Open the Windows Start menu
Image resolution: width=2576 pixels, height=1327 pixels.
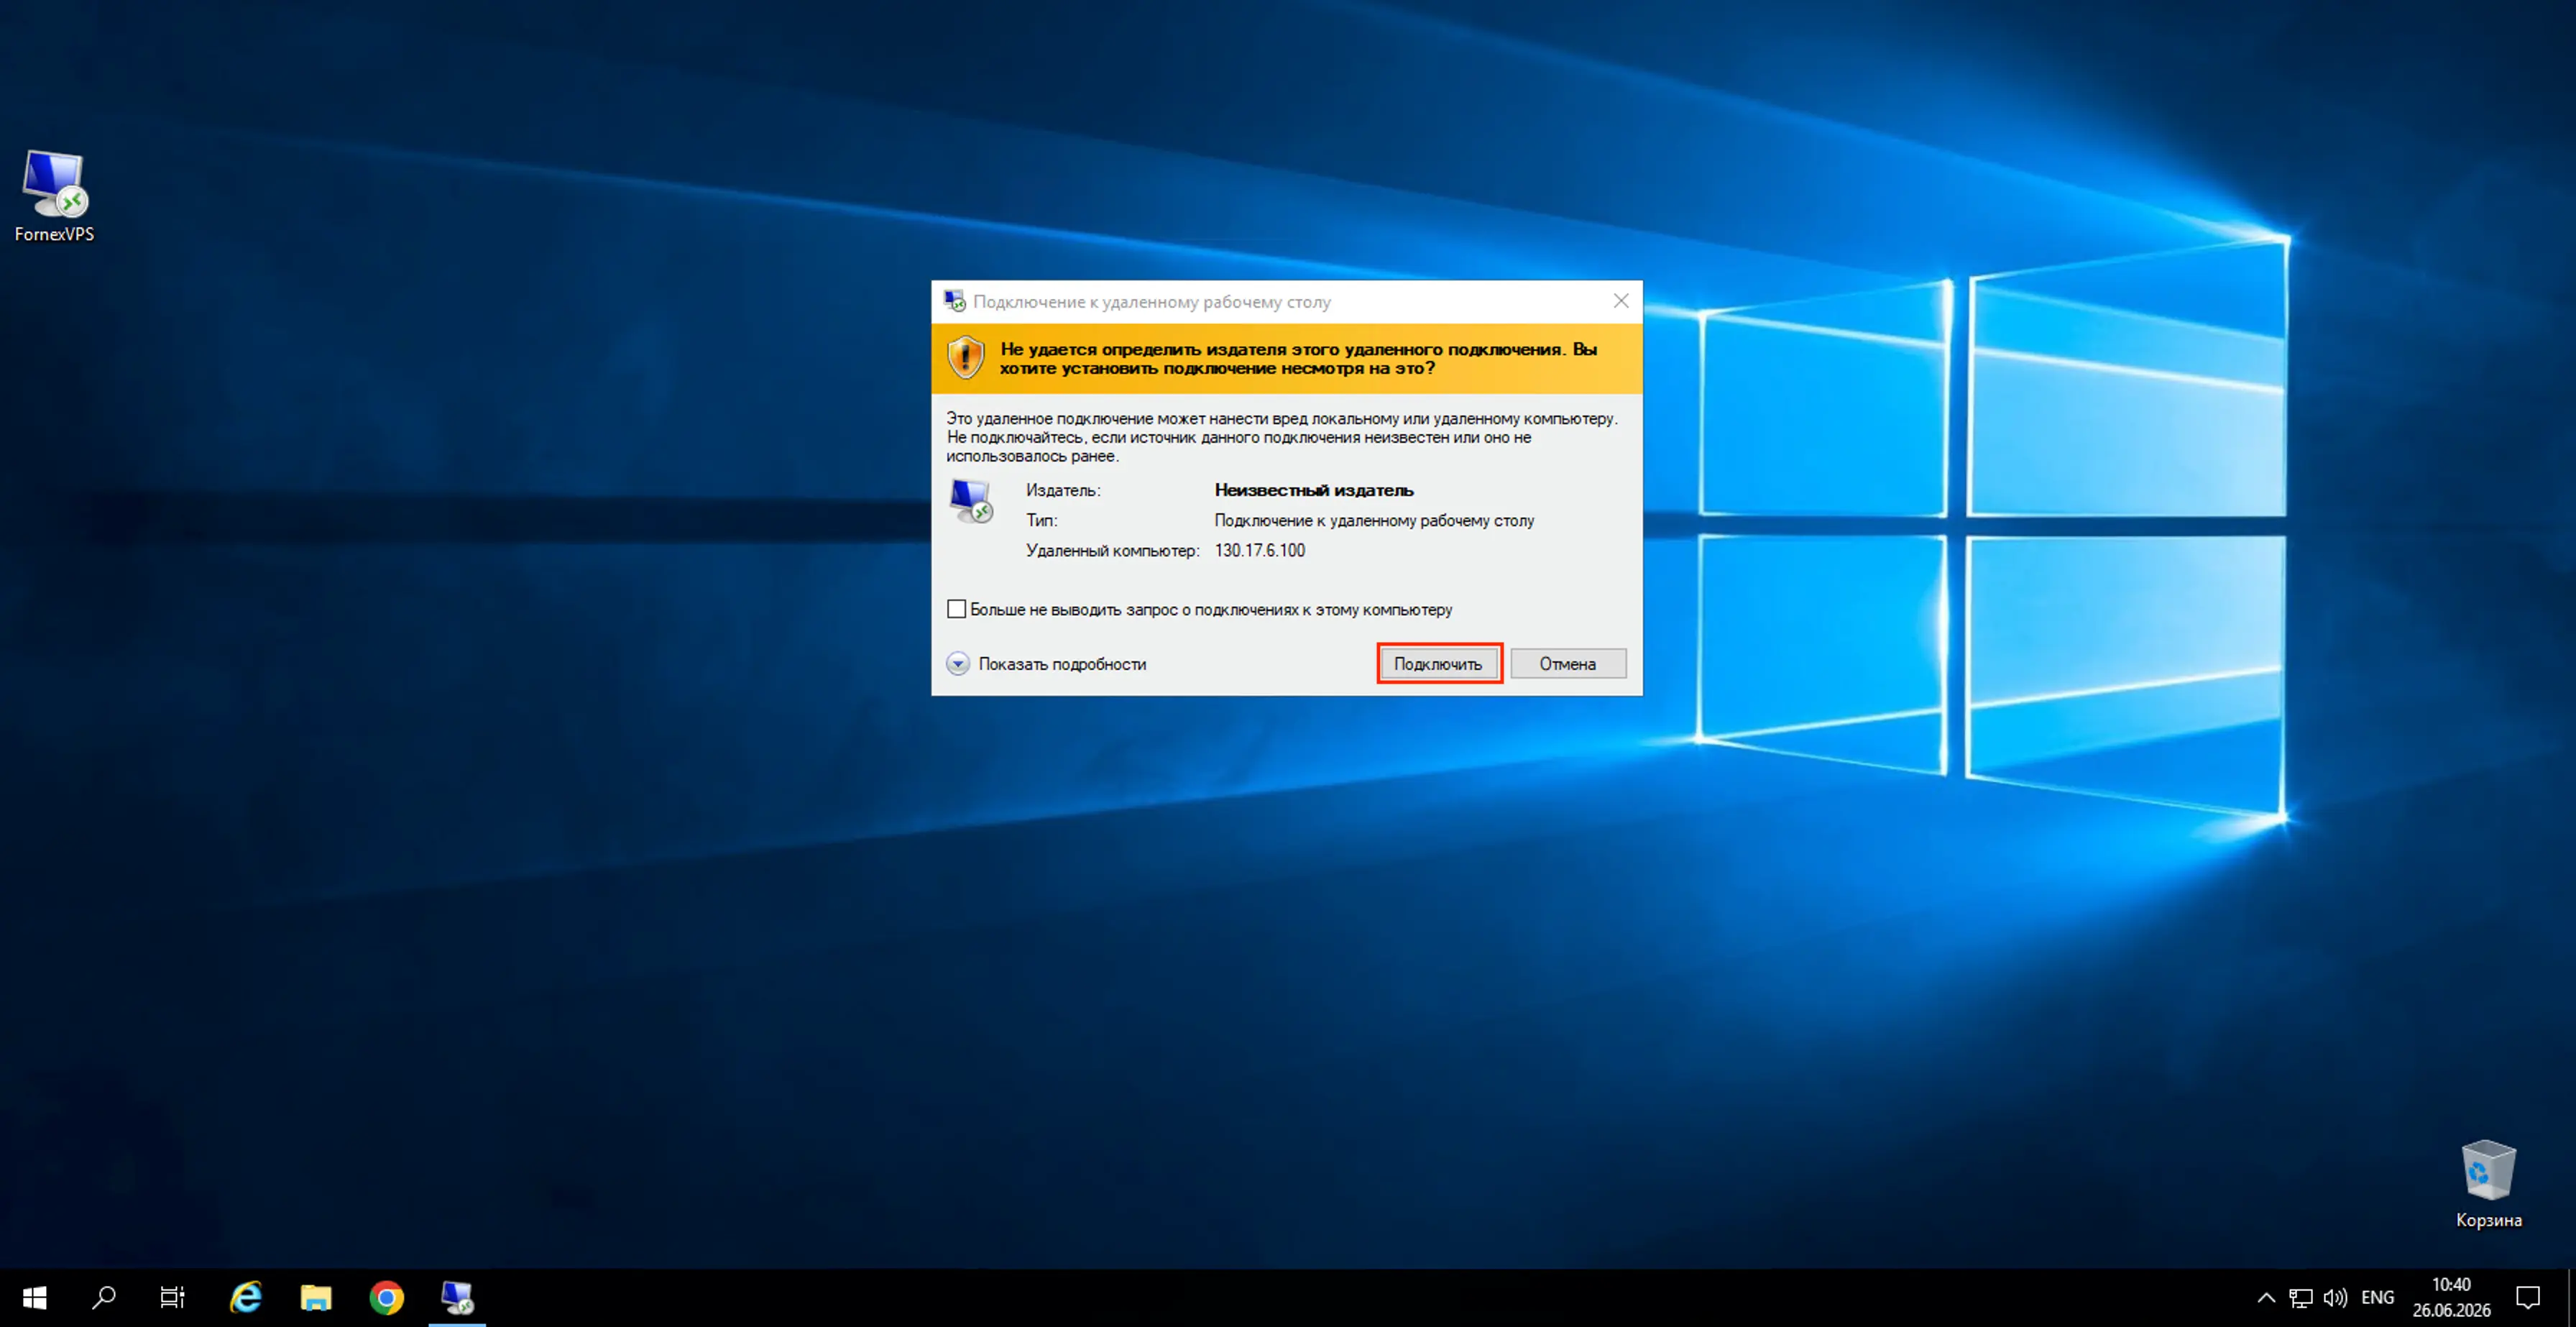pos(35,1298)
